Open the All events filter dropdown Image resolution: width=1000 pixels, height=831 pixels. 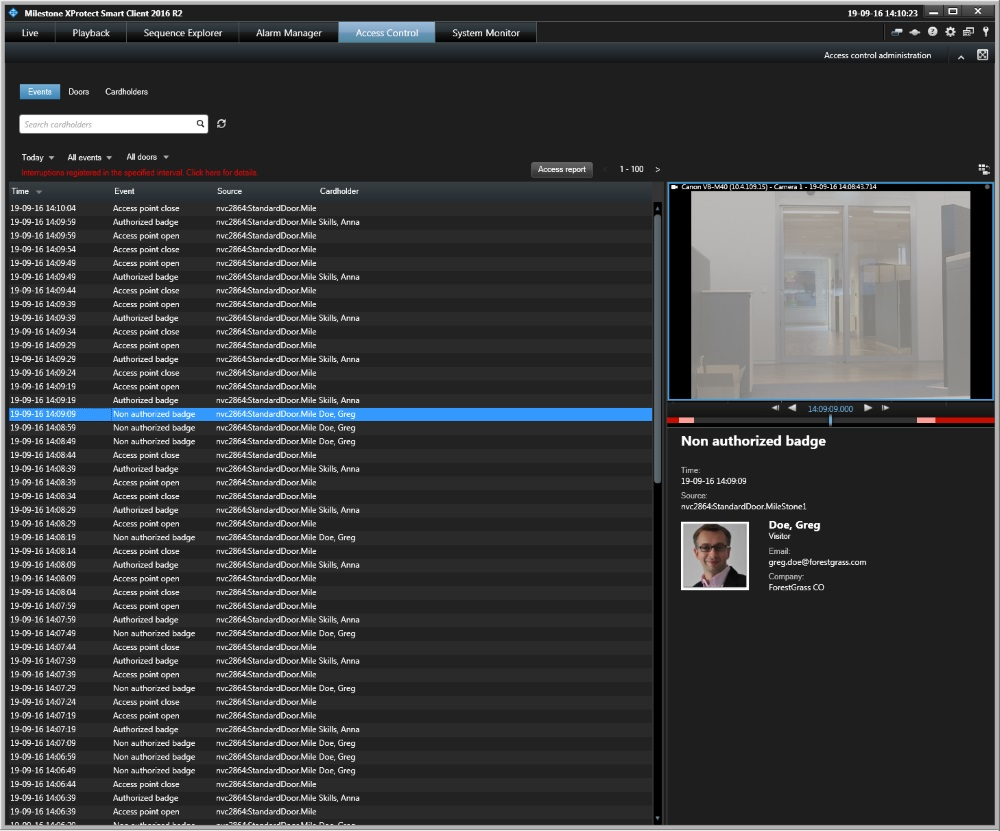pos(89,157)
